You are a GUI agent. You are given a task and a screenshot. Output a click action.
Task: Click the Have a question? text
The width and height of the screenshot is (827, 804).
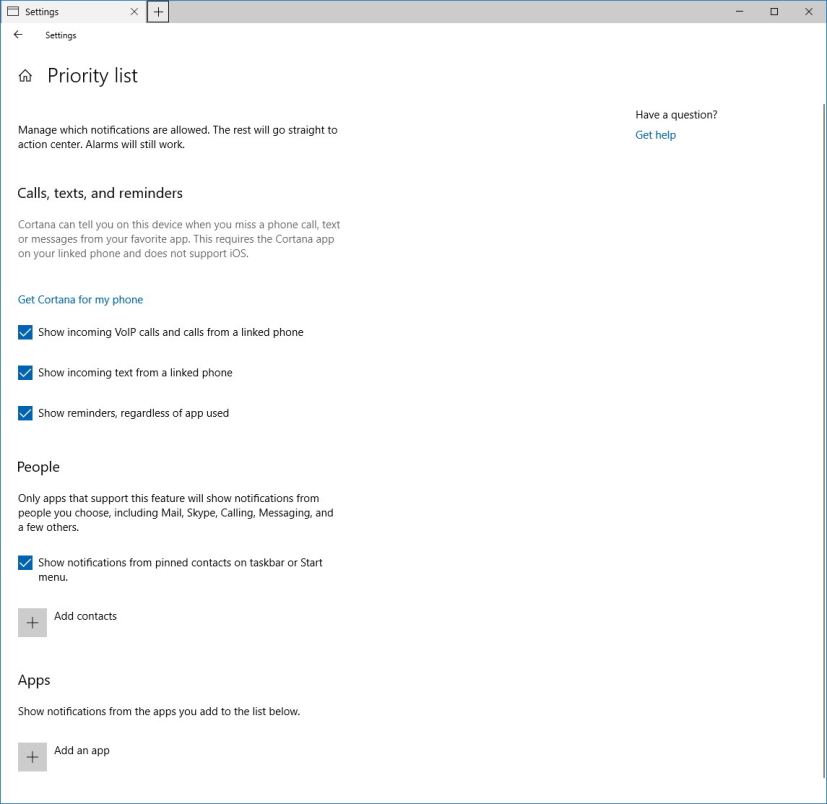[x=676, y=115]
